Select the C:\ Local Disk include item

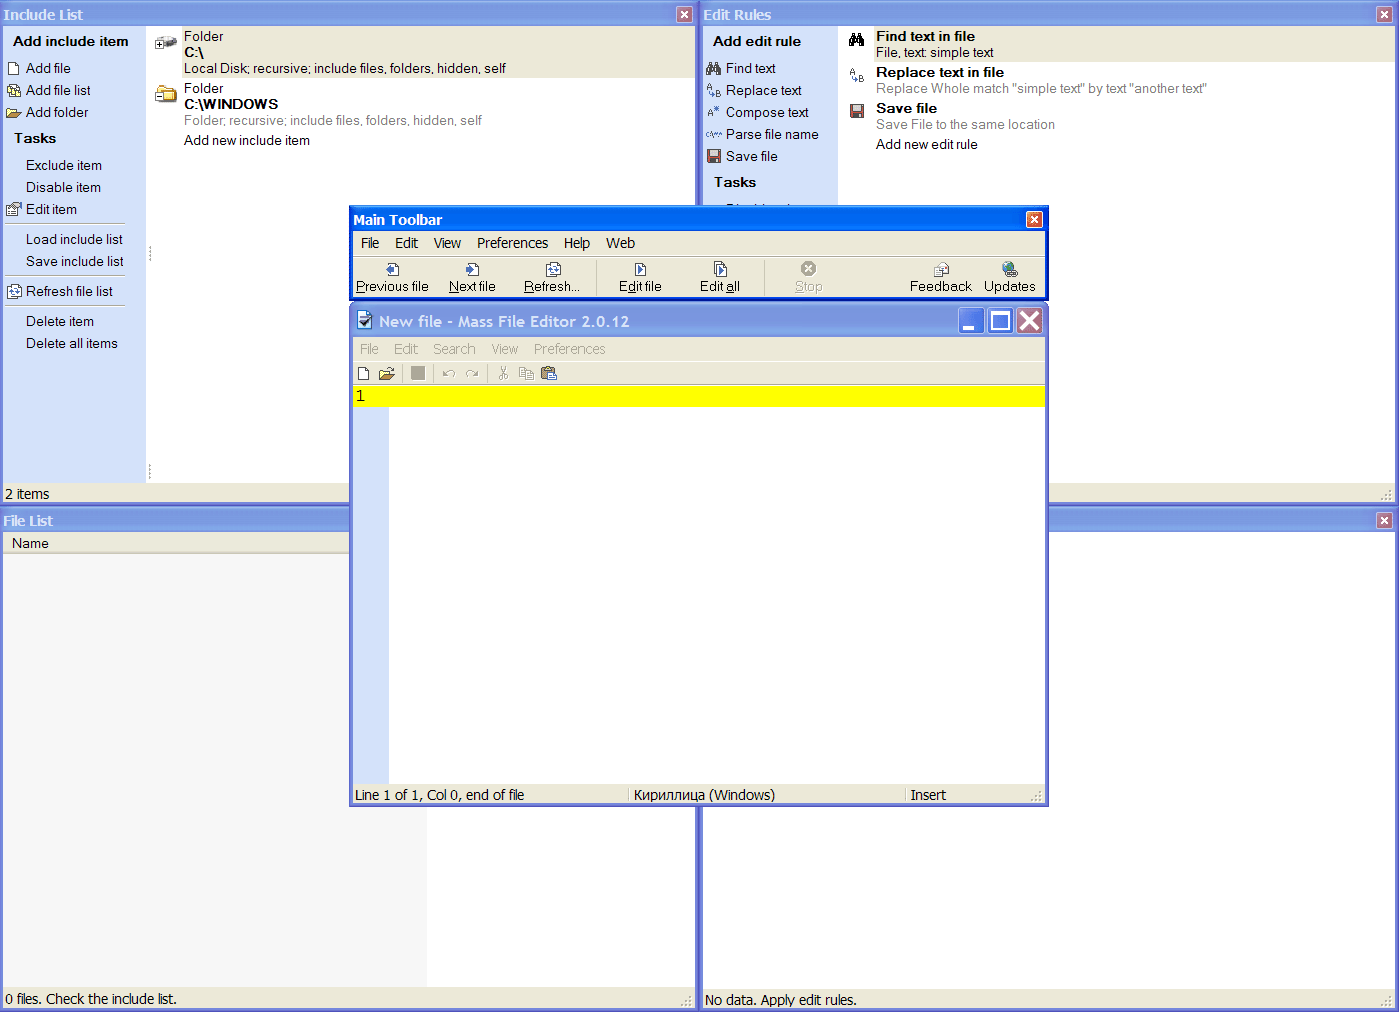pos(421,52)
